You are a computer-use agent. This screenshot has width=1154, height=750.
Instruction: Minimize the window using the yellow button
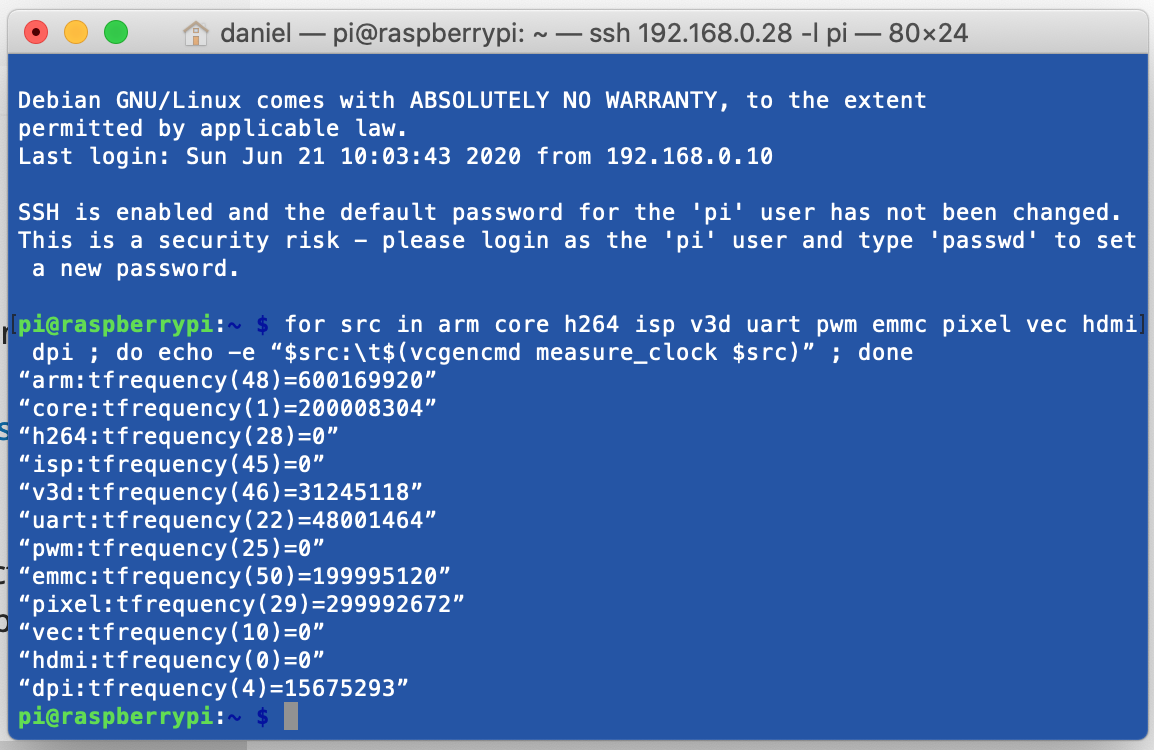76,33
